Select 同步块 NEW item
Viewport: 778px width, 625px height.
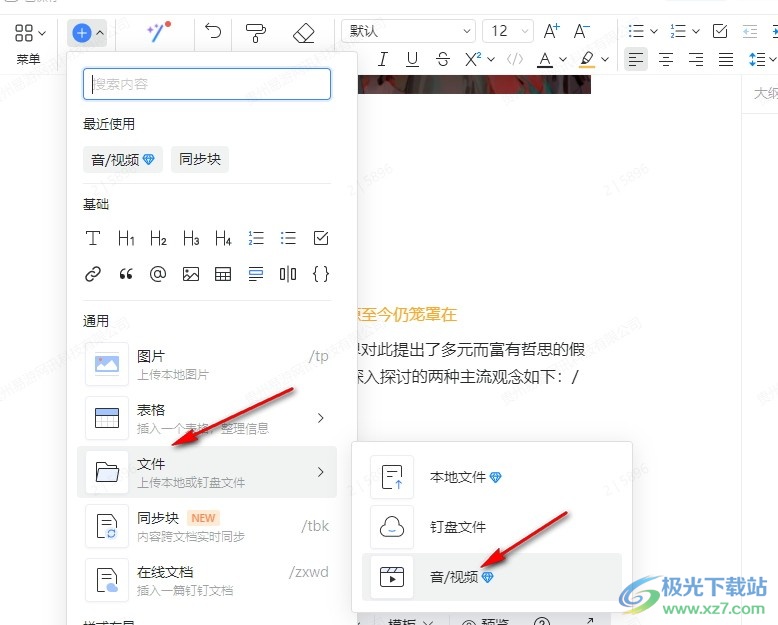(x=207, y=526)
